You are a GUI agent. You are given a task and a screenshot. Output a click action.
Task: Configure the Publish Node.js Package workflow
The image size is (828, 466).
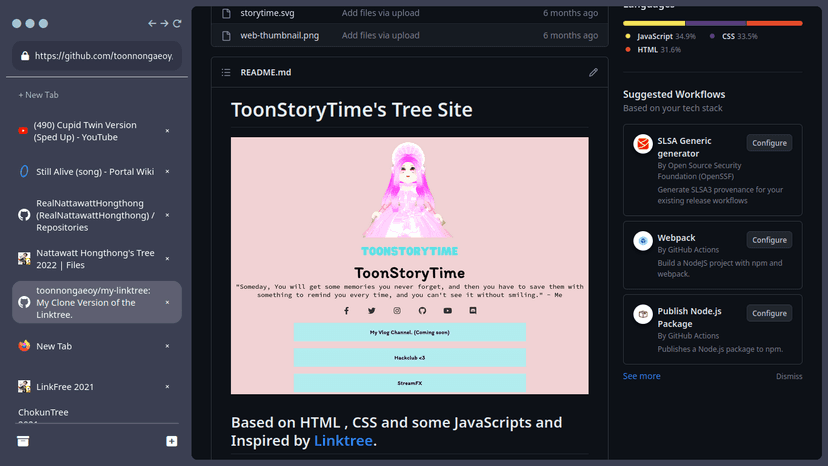(769, 313)
